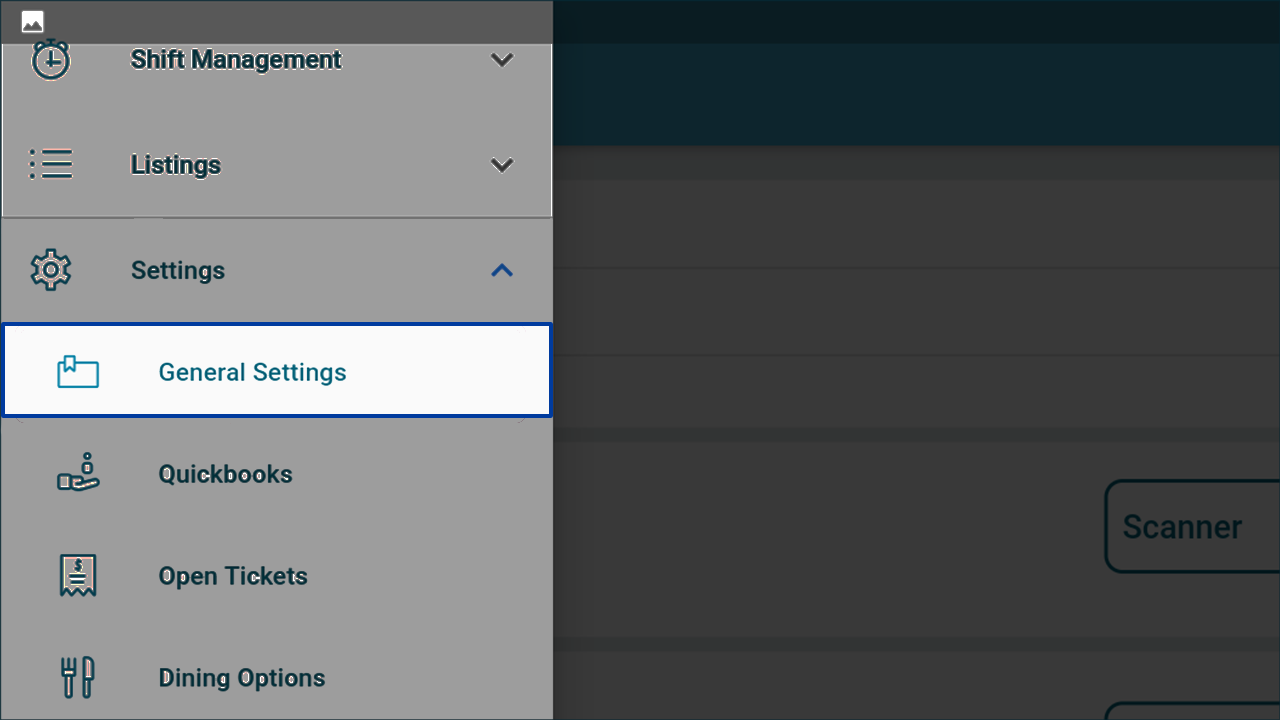Click the Shift Management stopwatch icon
Screen dimensions: 1280x720
pyautogui.click(x=51, y=60)
